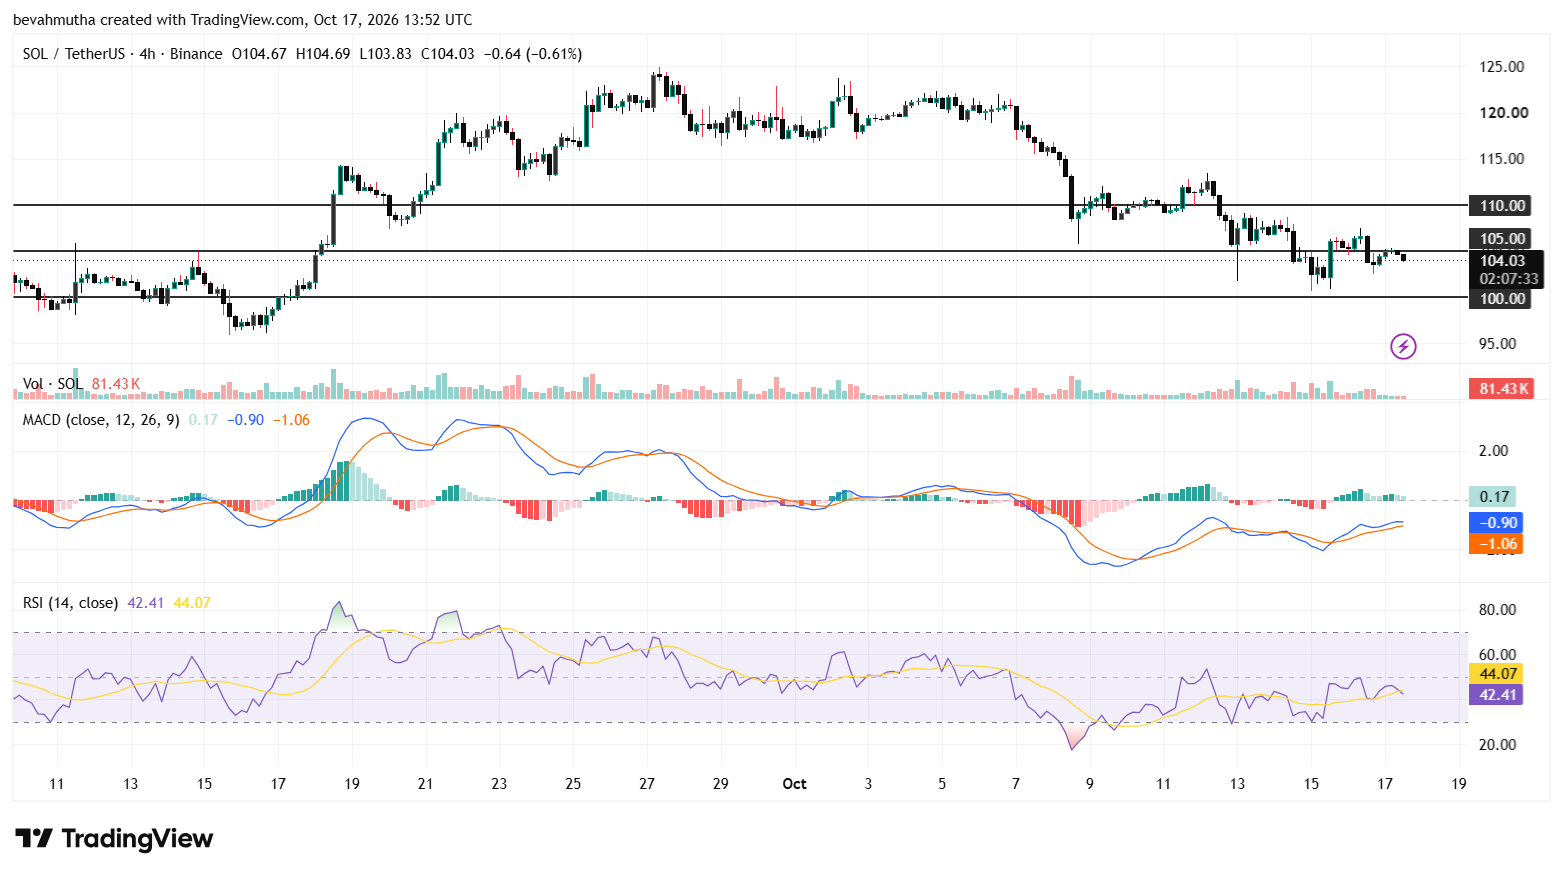Click the purple RSI label 42.41 on axis
The image size is (1563, 876).
[1497, 695]
